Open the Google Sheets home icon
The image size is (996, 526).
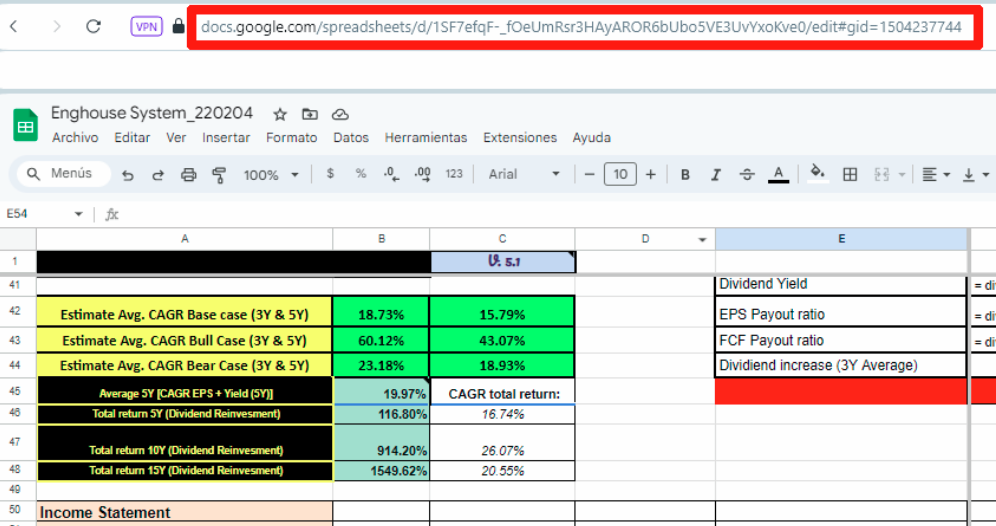click(x=25, y=125)
